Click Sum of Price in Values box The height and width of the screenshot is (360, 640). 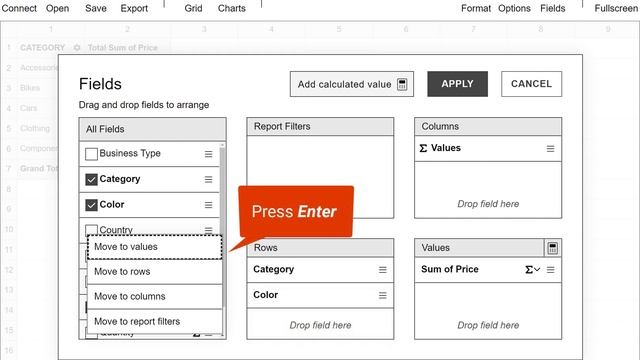pos(488,270)
